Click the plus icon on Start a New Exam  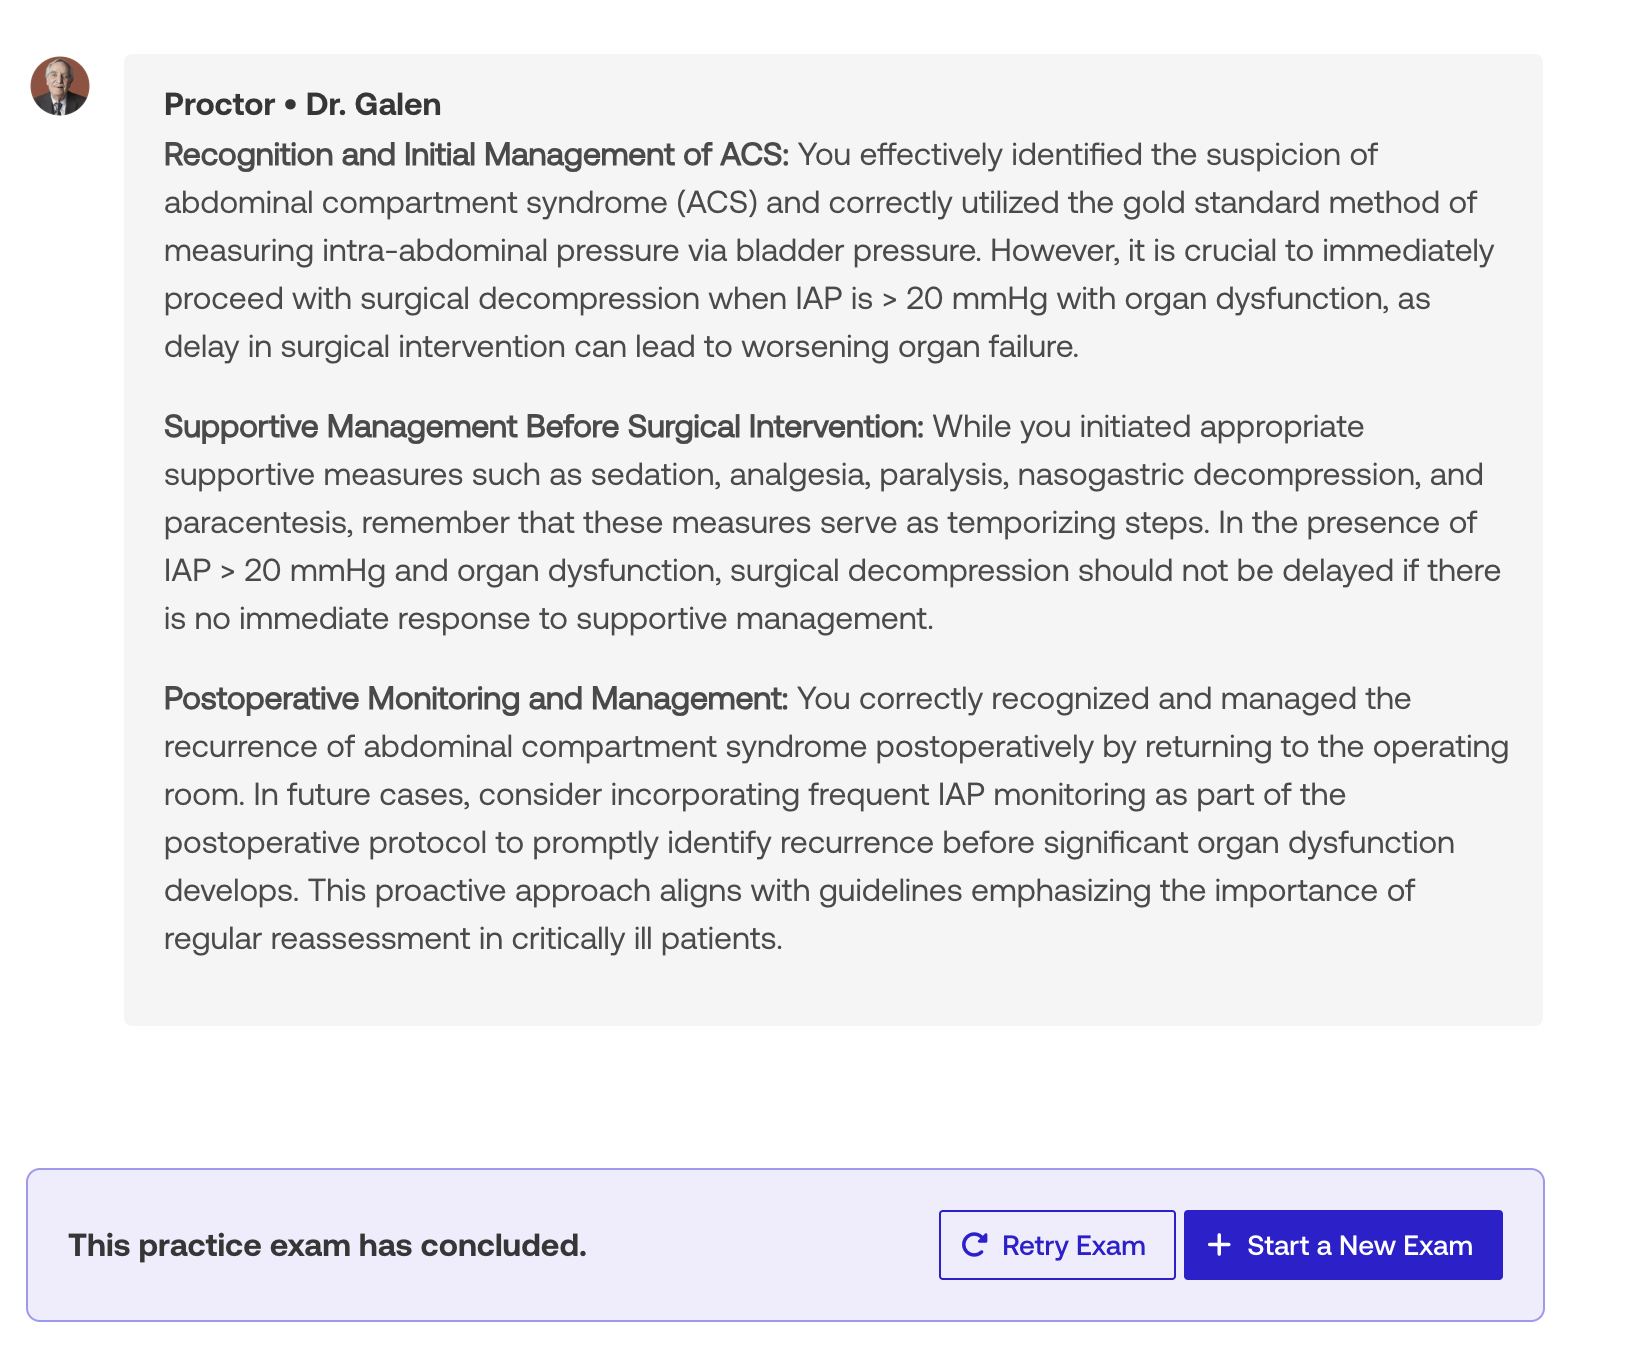point(1219,1245)
